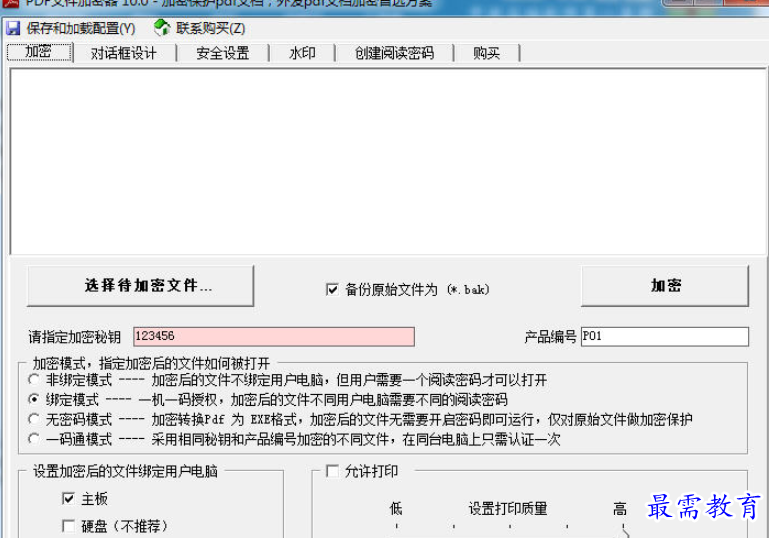Click the empty file list area

click(x=387, y=161)
